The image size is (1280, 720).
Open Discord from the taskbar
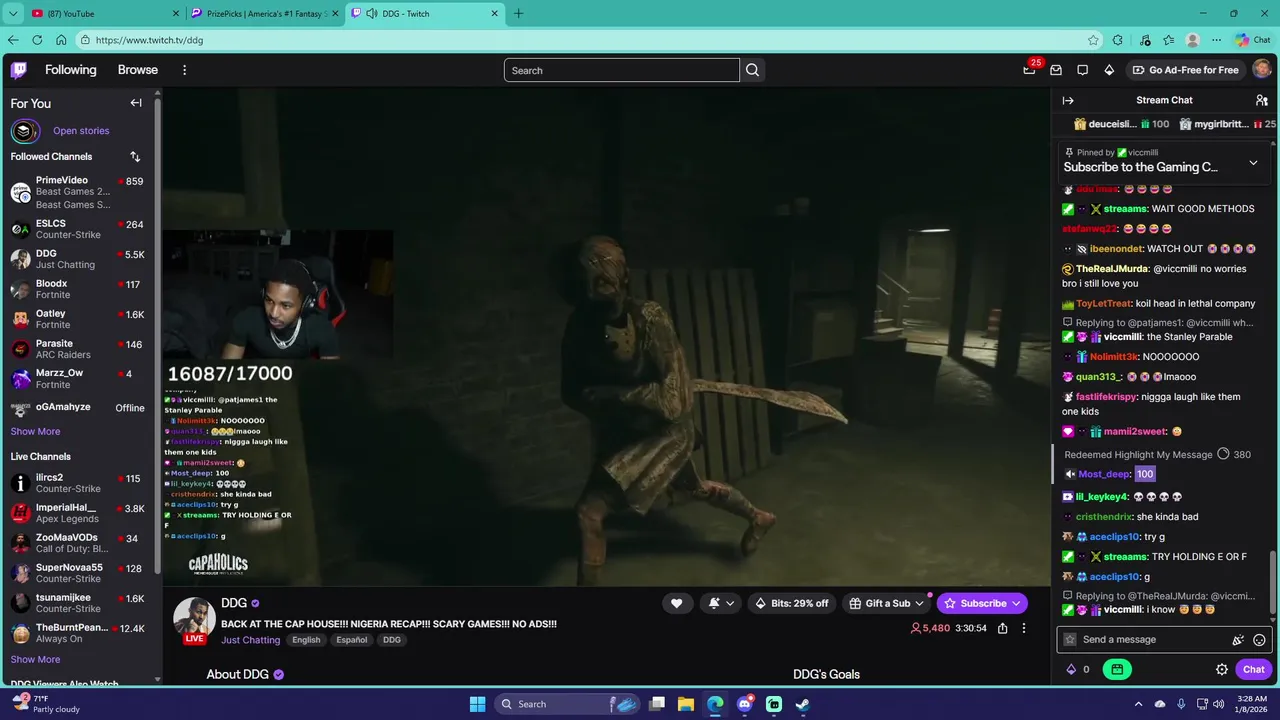(744, 704)
